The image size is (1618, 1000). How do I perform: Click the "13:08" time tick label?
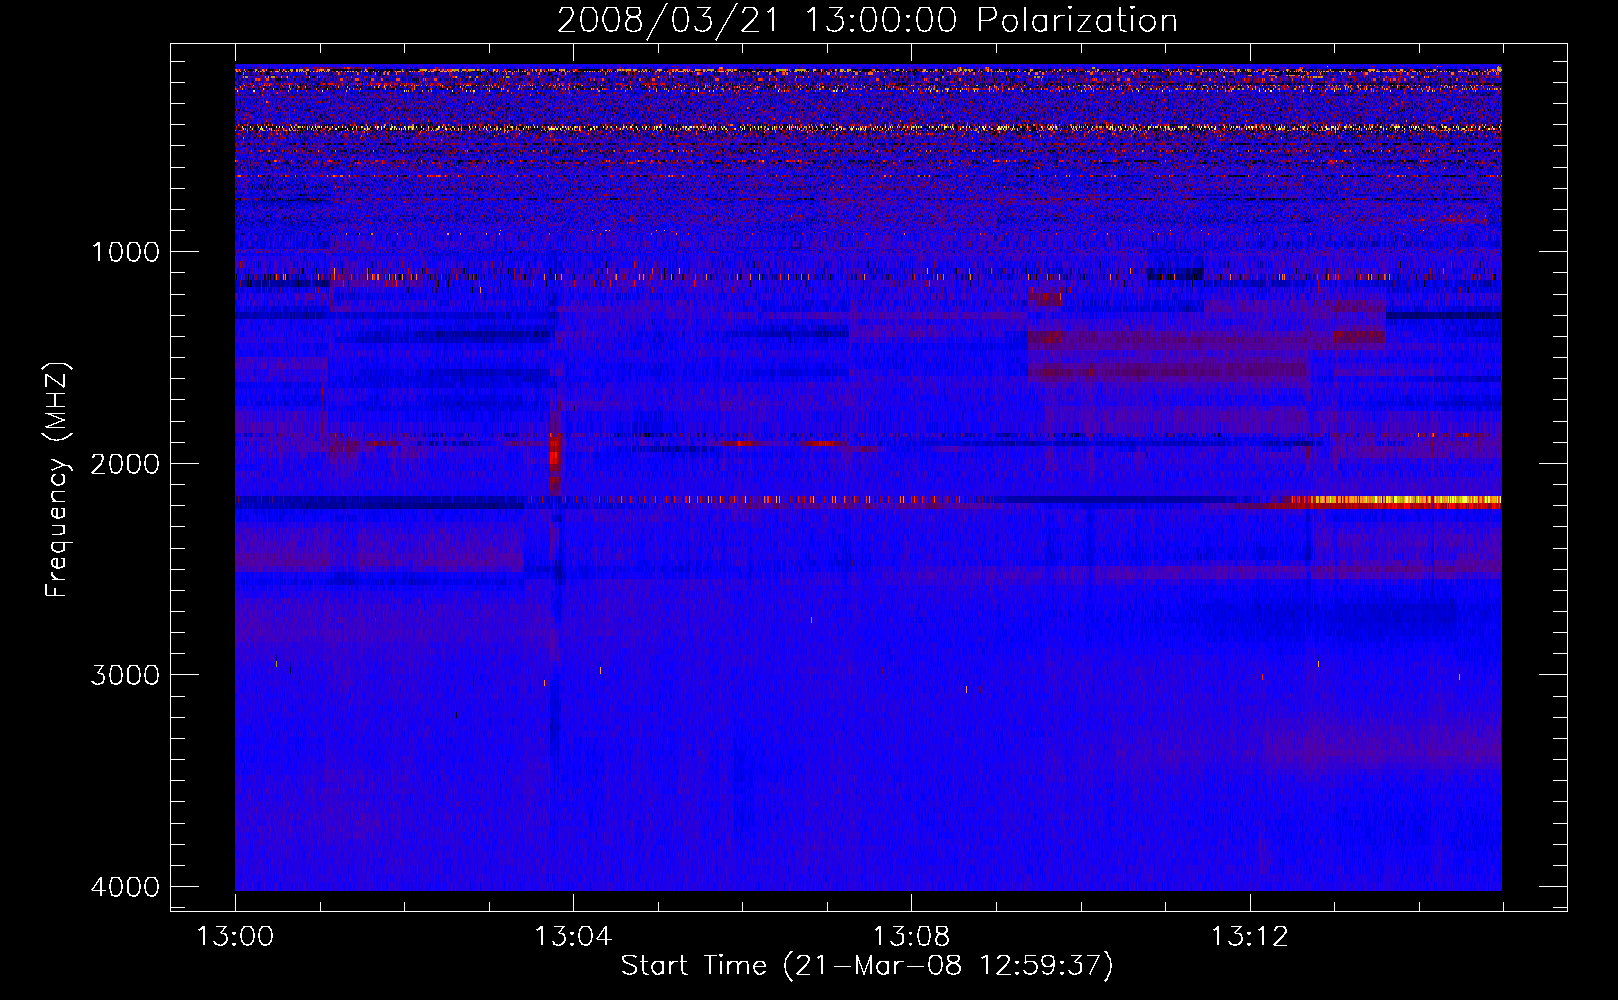tap(911, 937)
